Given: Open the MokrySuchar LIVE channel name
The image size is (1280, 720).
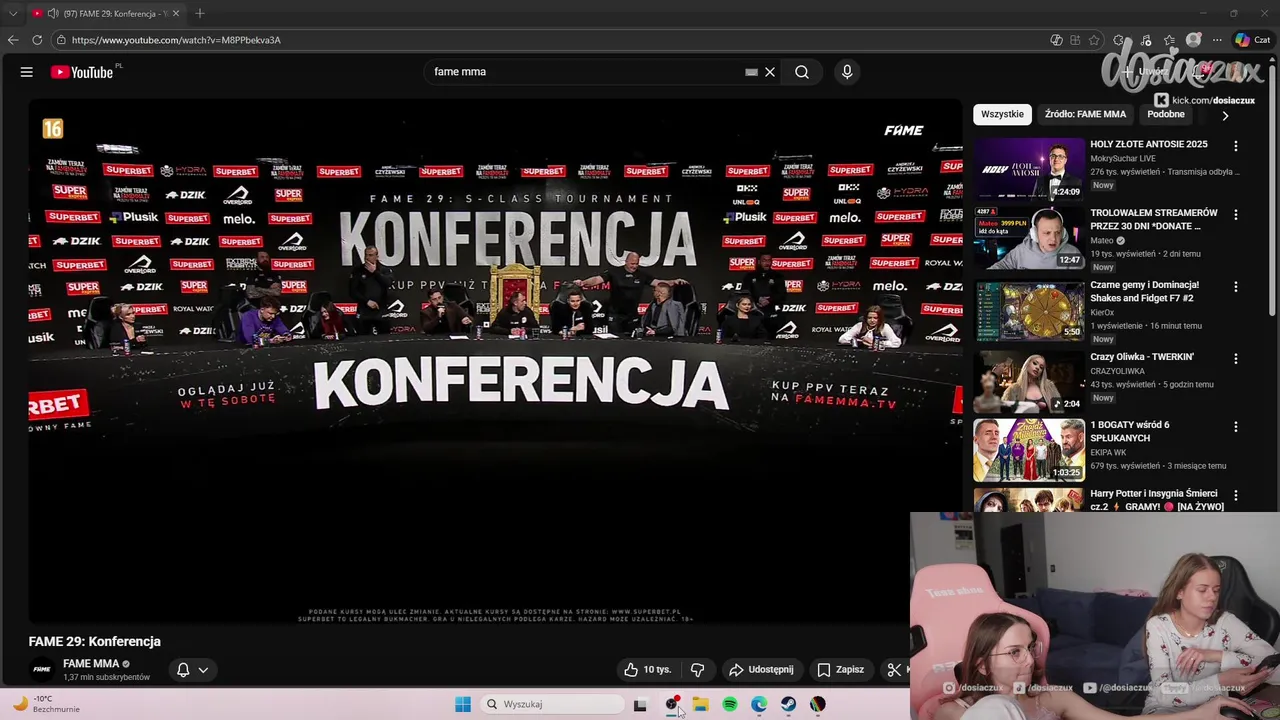Looking at the screenshot, I should (x=1123, y=158).
